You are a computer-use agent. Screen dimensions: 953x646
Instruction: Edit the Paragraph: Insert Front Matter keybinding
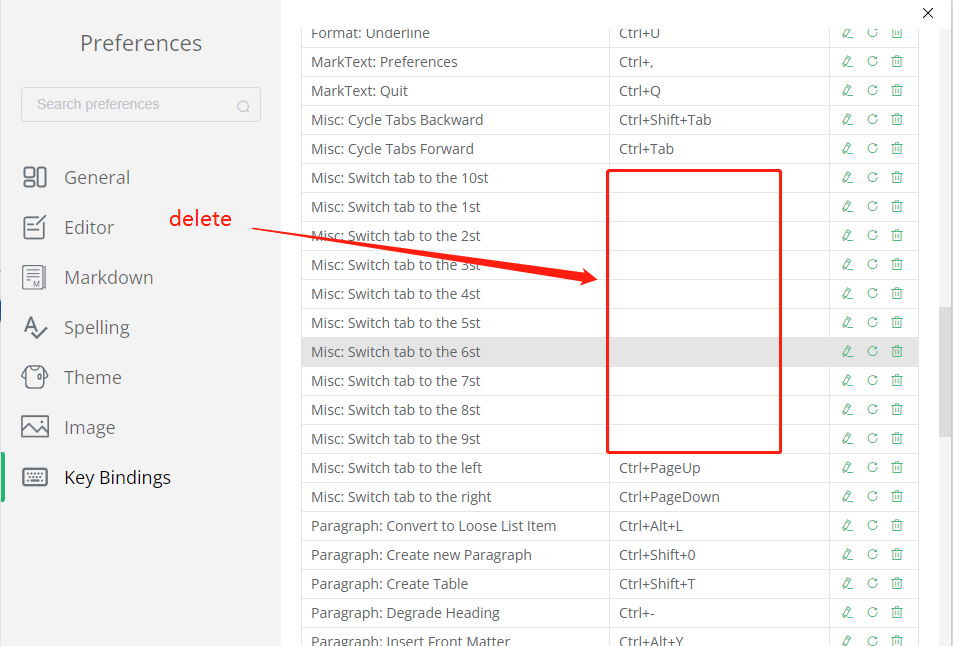pyautogui.click(x=847, y=640)
